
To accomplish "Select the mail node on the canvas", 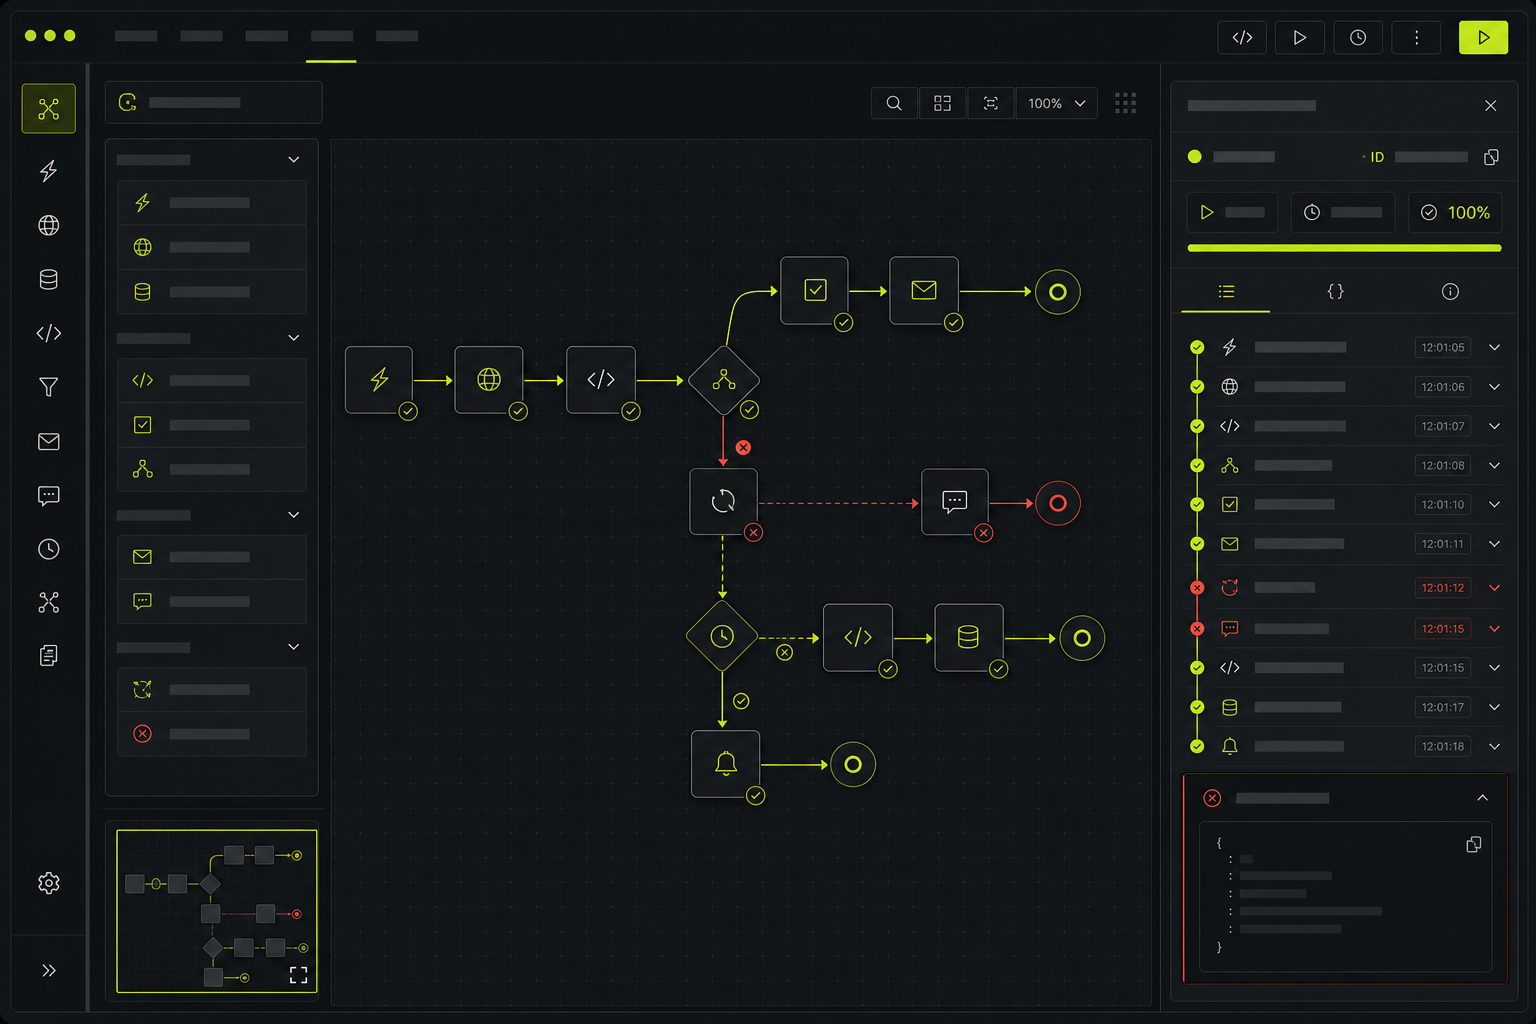I will (x=924, y=291).
